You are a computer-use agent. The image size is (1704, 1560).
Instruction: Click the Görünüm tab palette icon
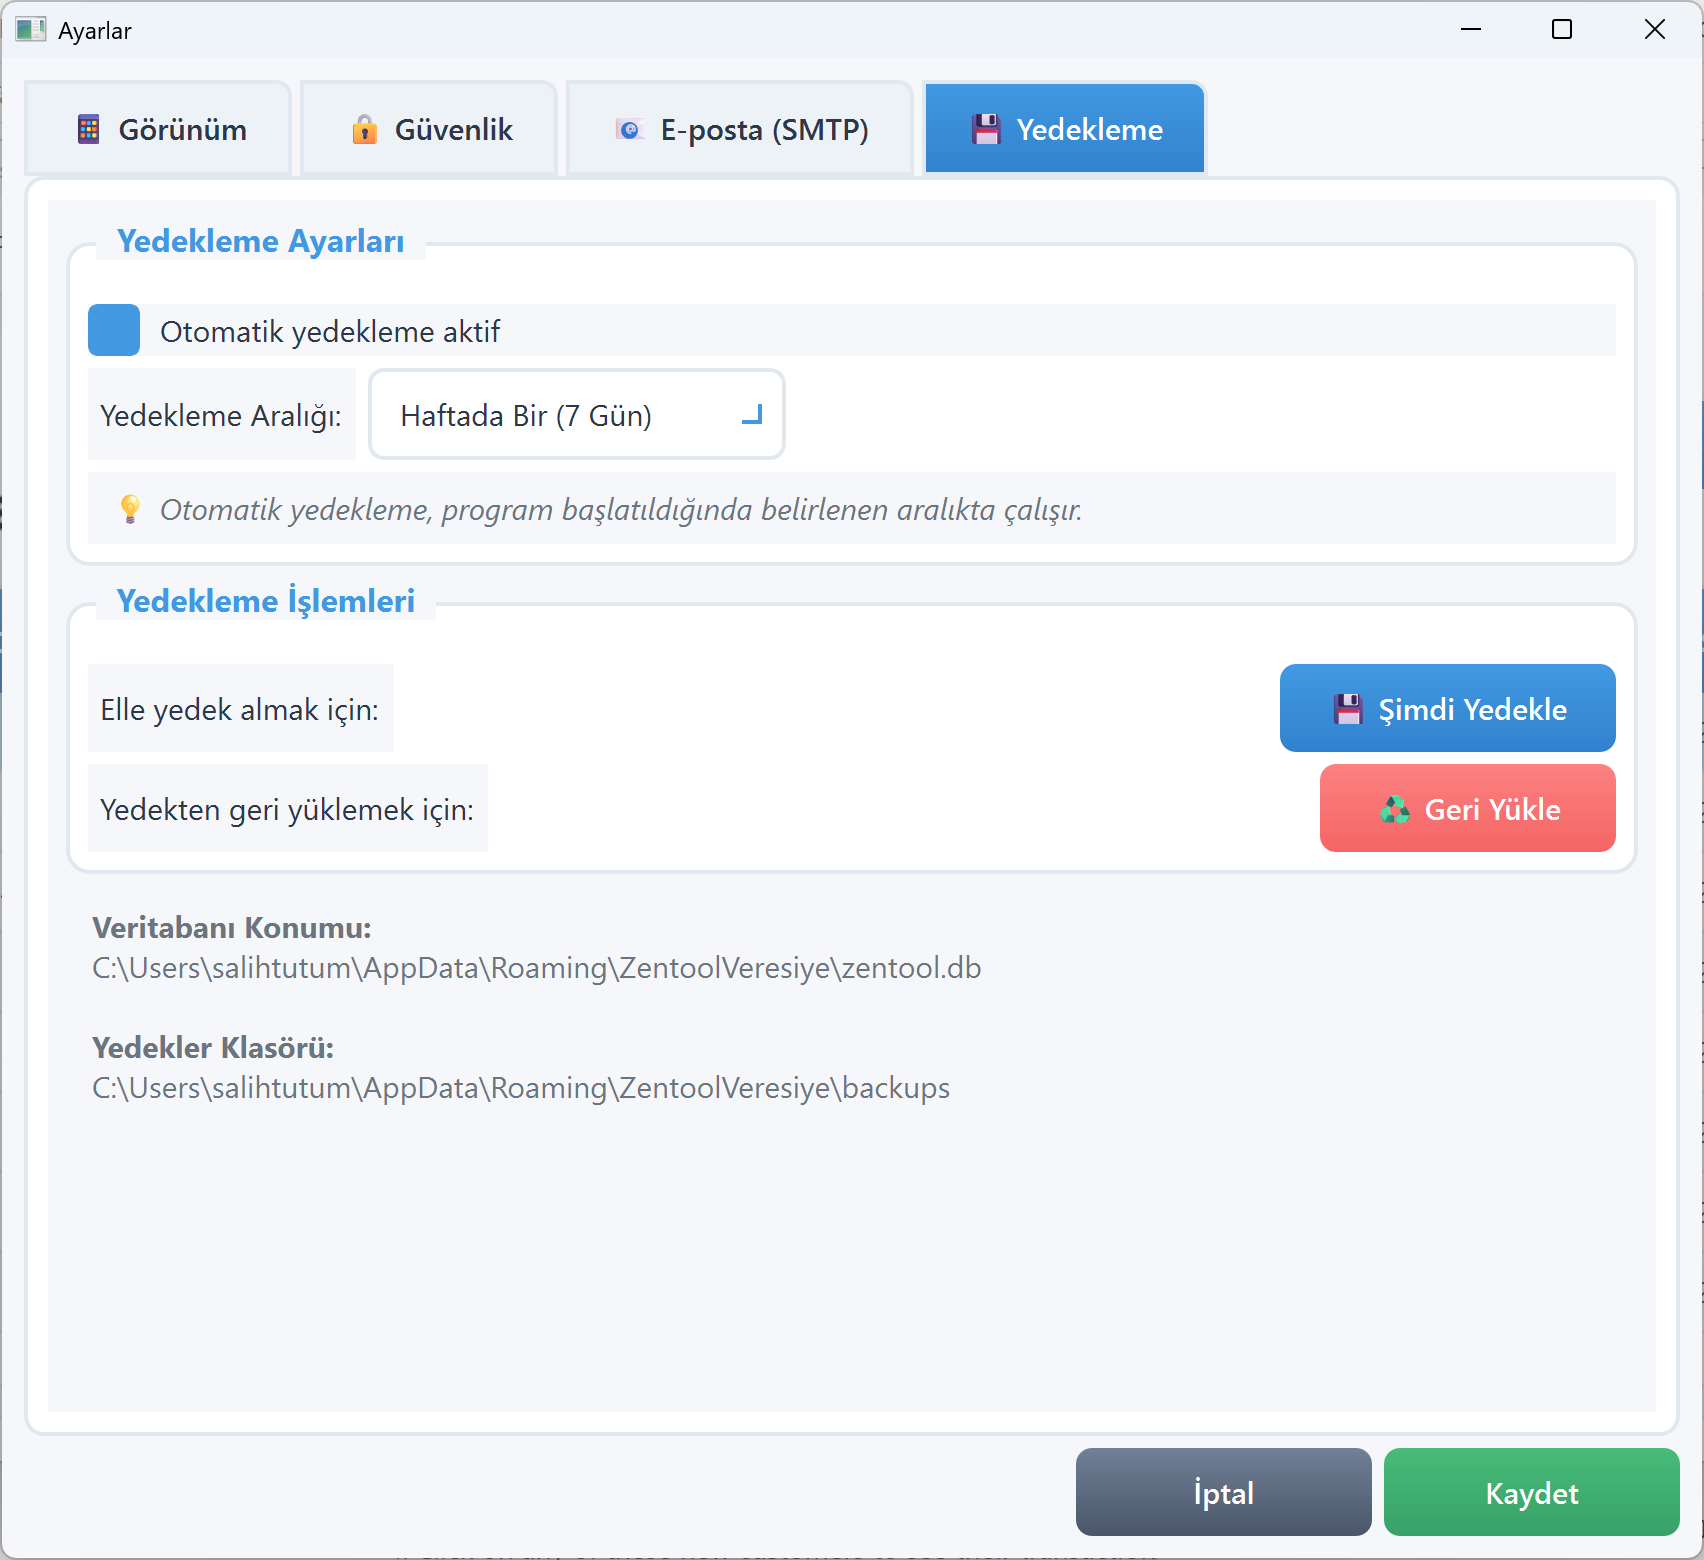[x=89, y=129]
